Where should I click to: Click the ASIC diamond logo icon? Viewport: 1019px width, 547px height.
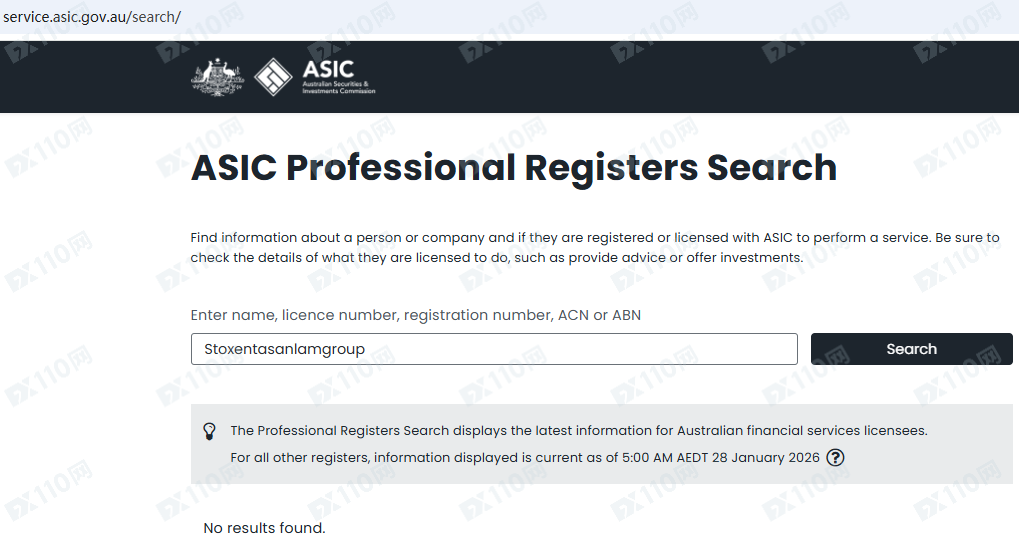pos(273,77)
